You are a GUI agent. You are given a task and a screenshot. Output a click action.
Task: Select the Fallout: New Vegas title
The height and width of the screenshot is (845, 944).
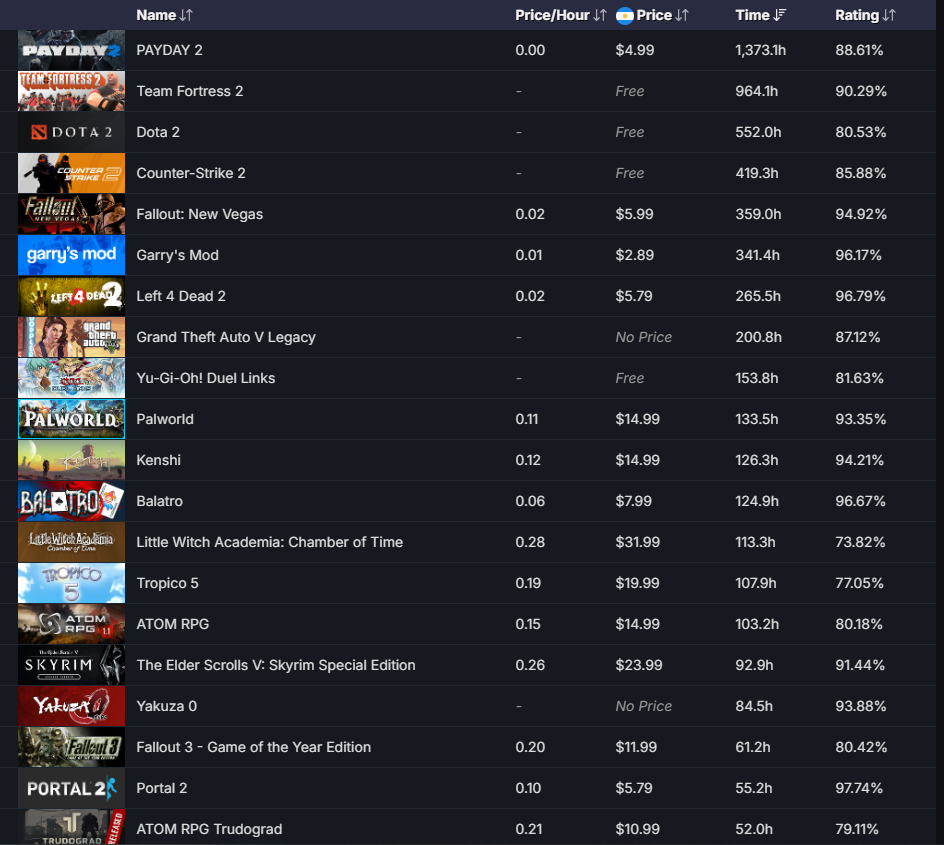pyautogui.click(x=199, y=214)
